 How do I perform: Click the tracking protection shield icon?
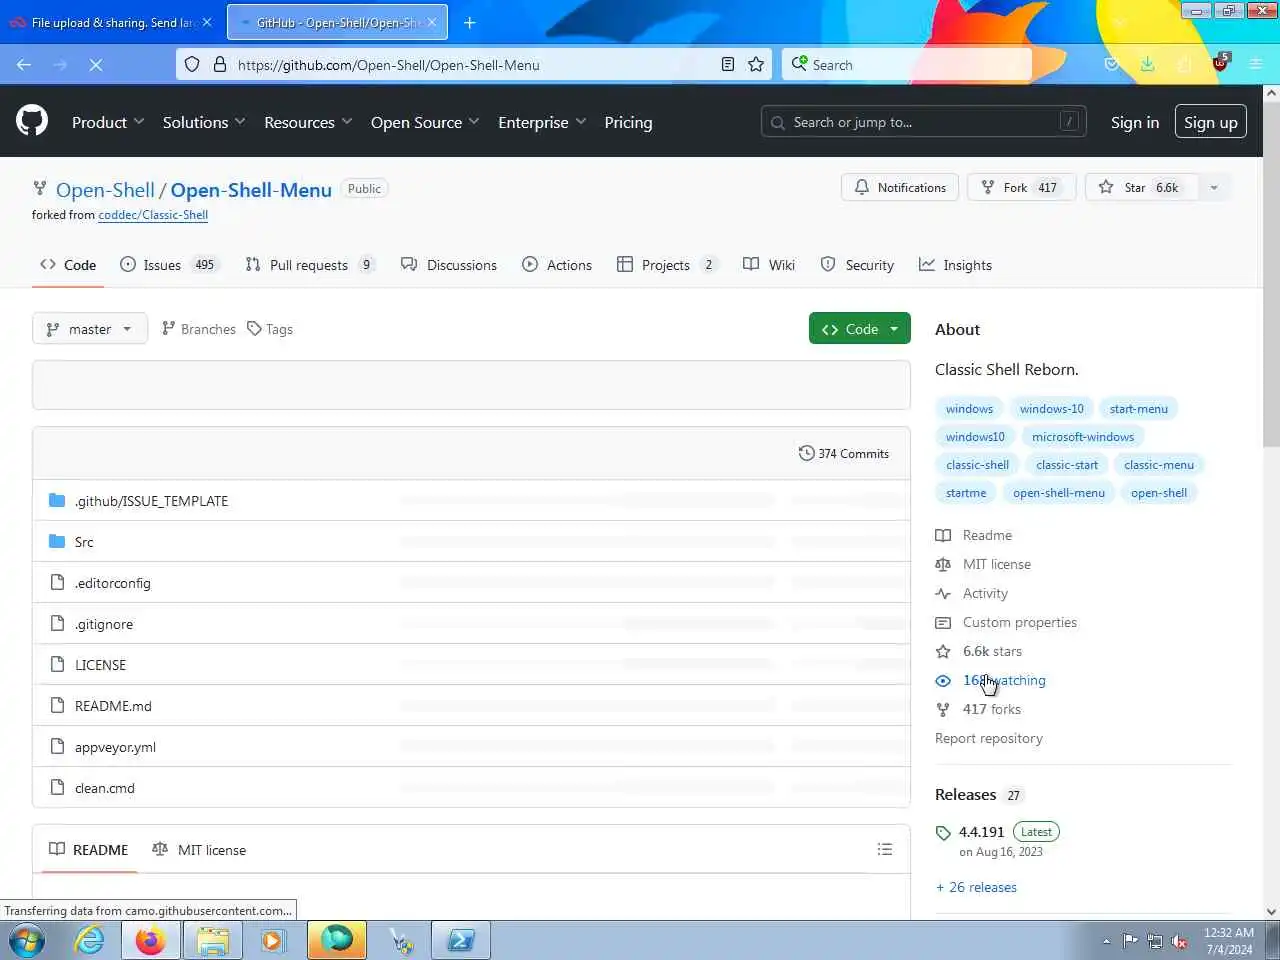coord(192,64)
